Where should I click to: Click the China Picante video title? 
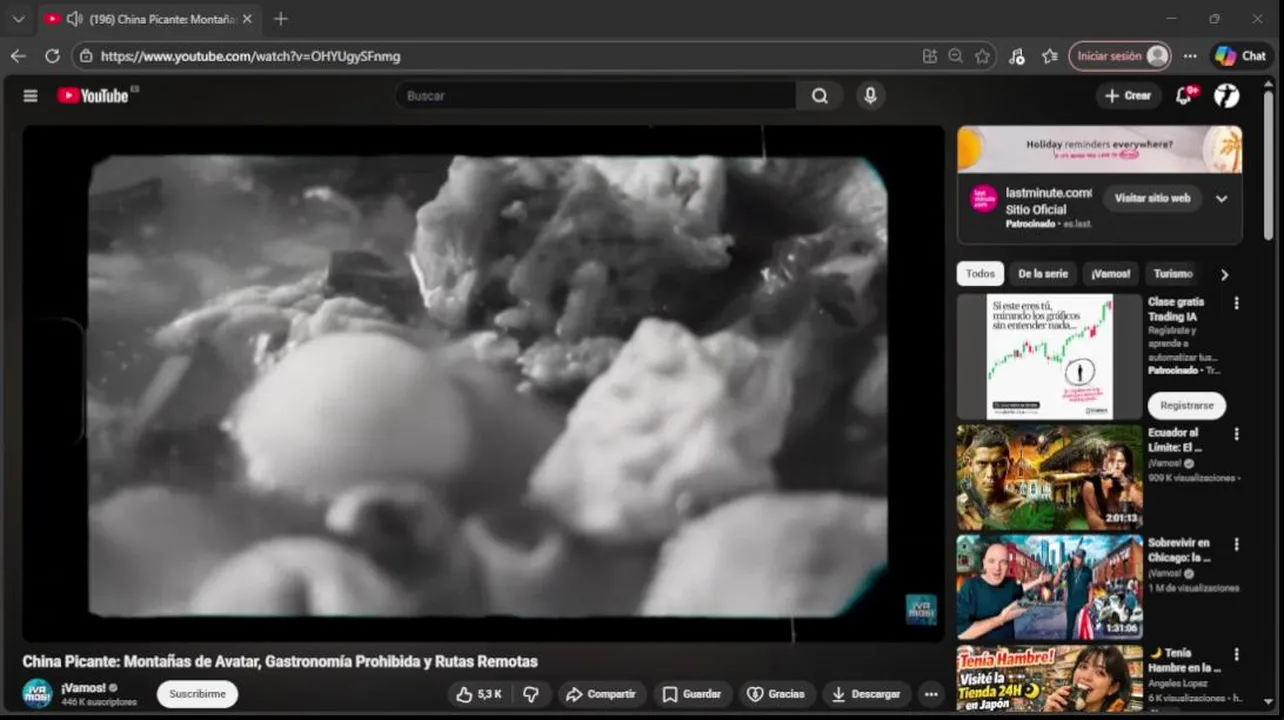pos(280,661)
